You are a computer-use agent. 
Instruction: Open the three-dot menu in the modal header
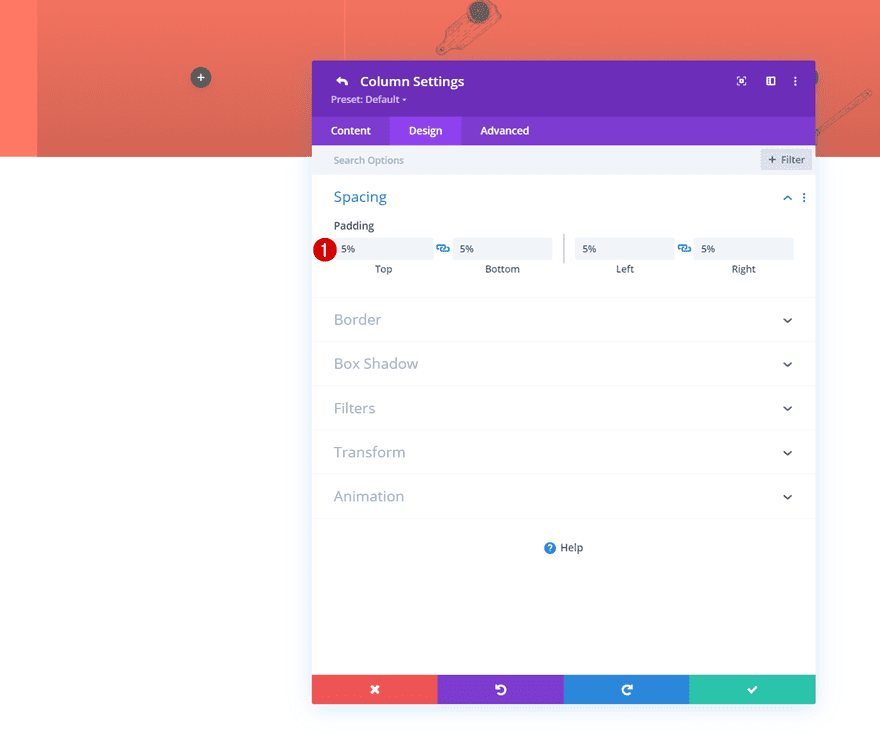[795, 81]
